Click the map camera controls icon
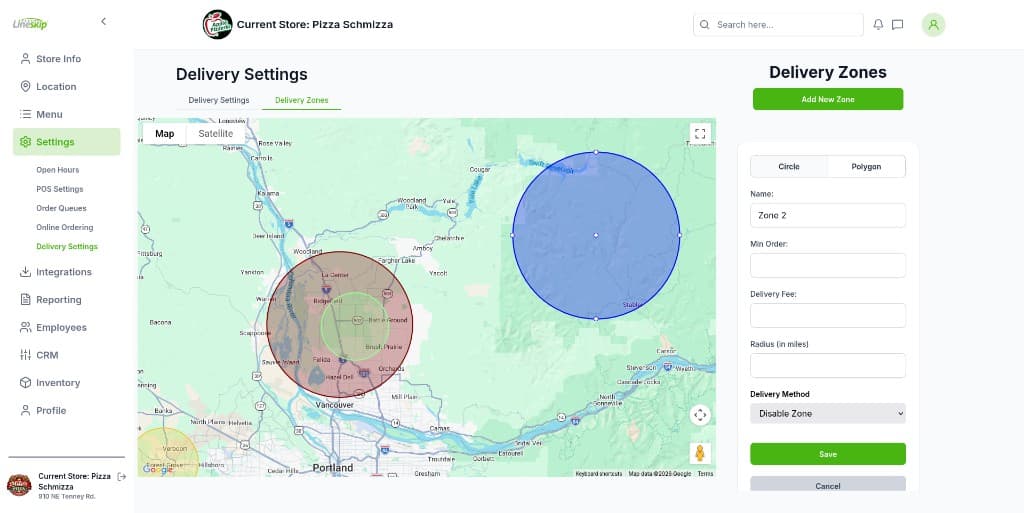 [x=700, y=415]
